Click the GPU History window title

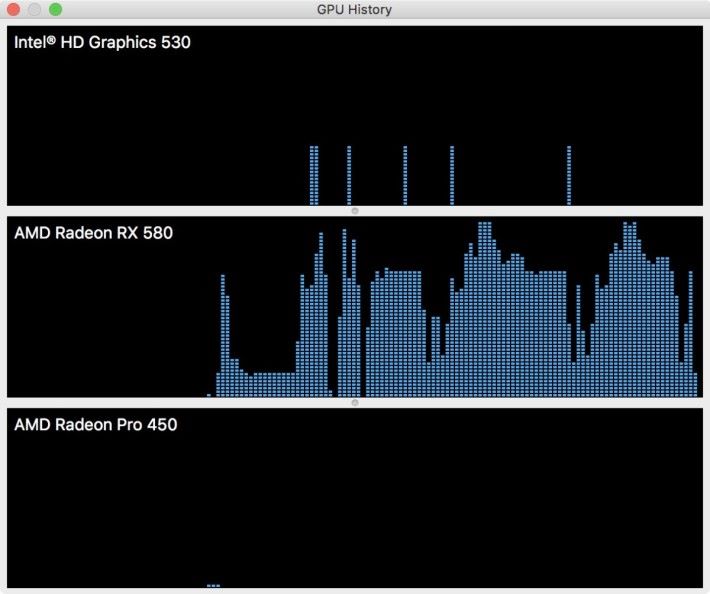point(355,10)
